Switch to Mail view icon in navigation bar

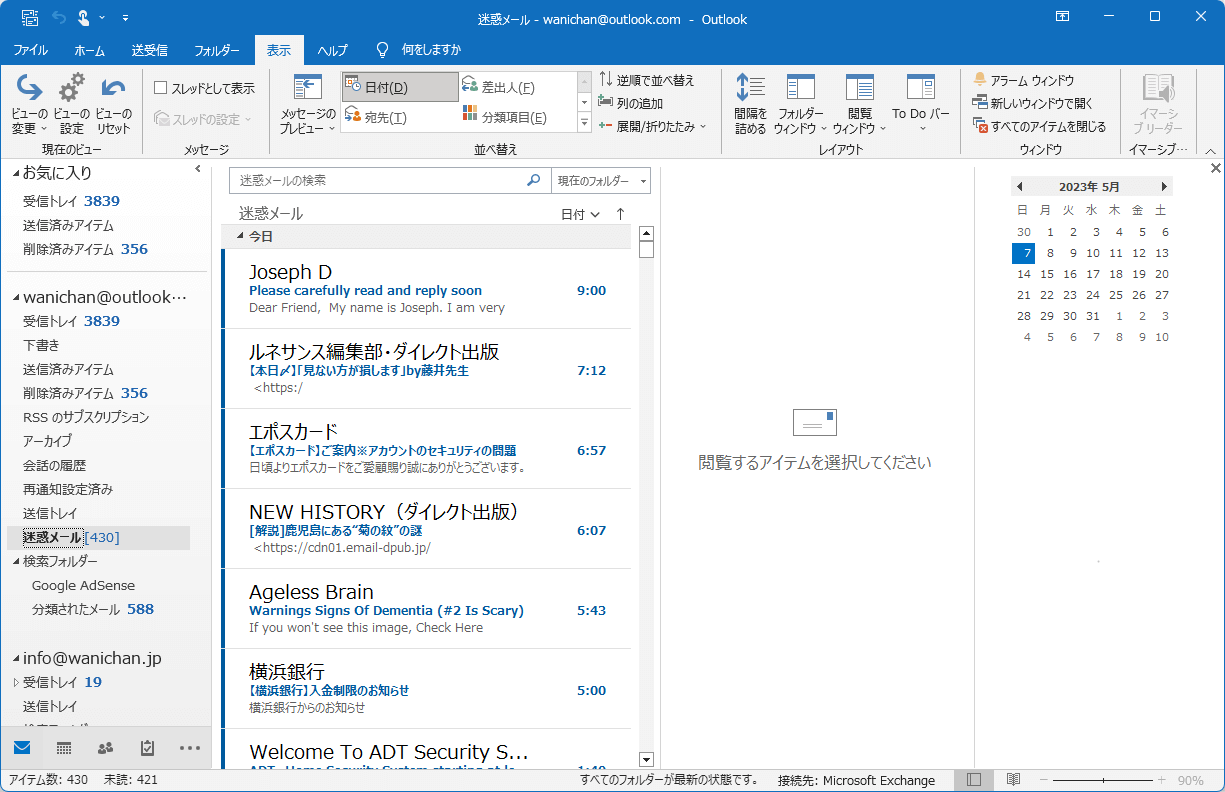(x=22, y=747)
